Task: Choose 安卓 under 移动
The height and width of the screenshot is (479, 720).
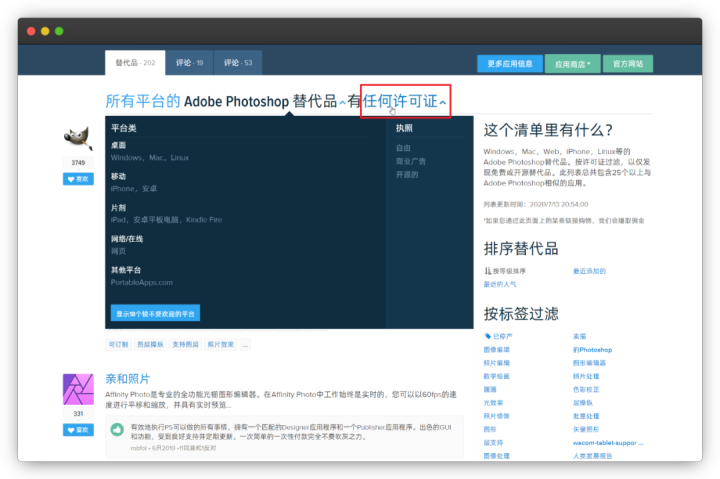Action: pos(149,189)
